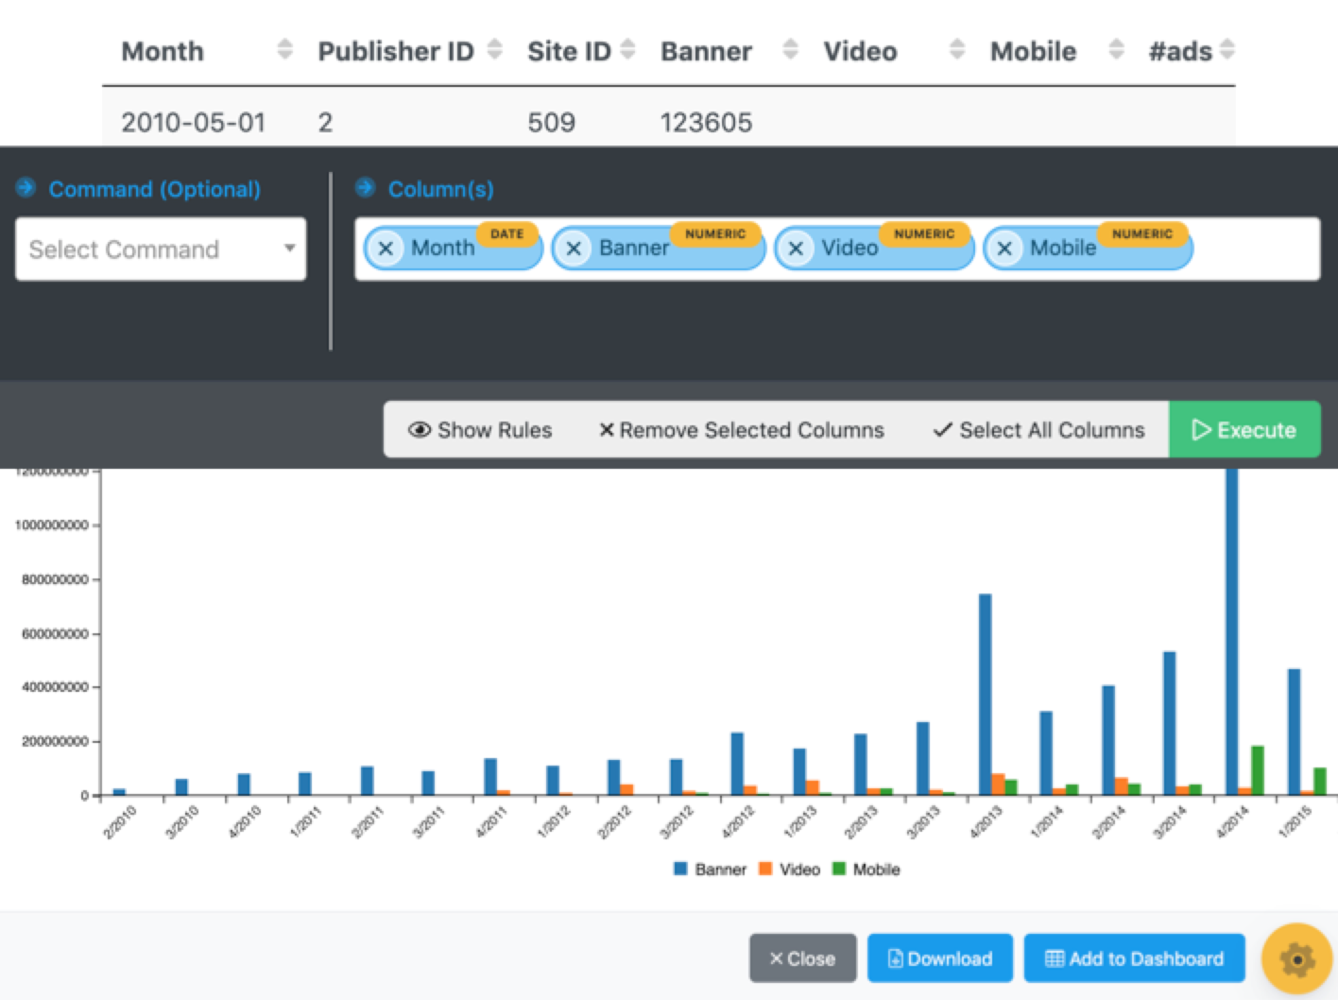Click the 4/2013 Banner bar in chart
Image resolution: width=1338 pixels, height=1000 pixels.
[985, 695]
